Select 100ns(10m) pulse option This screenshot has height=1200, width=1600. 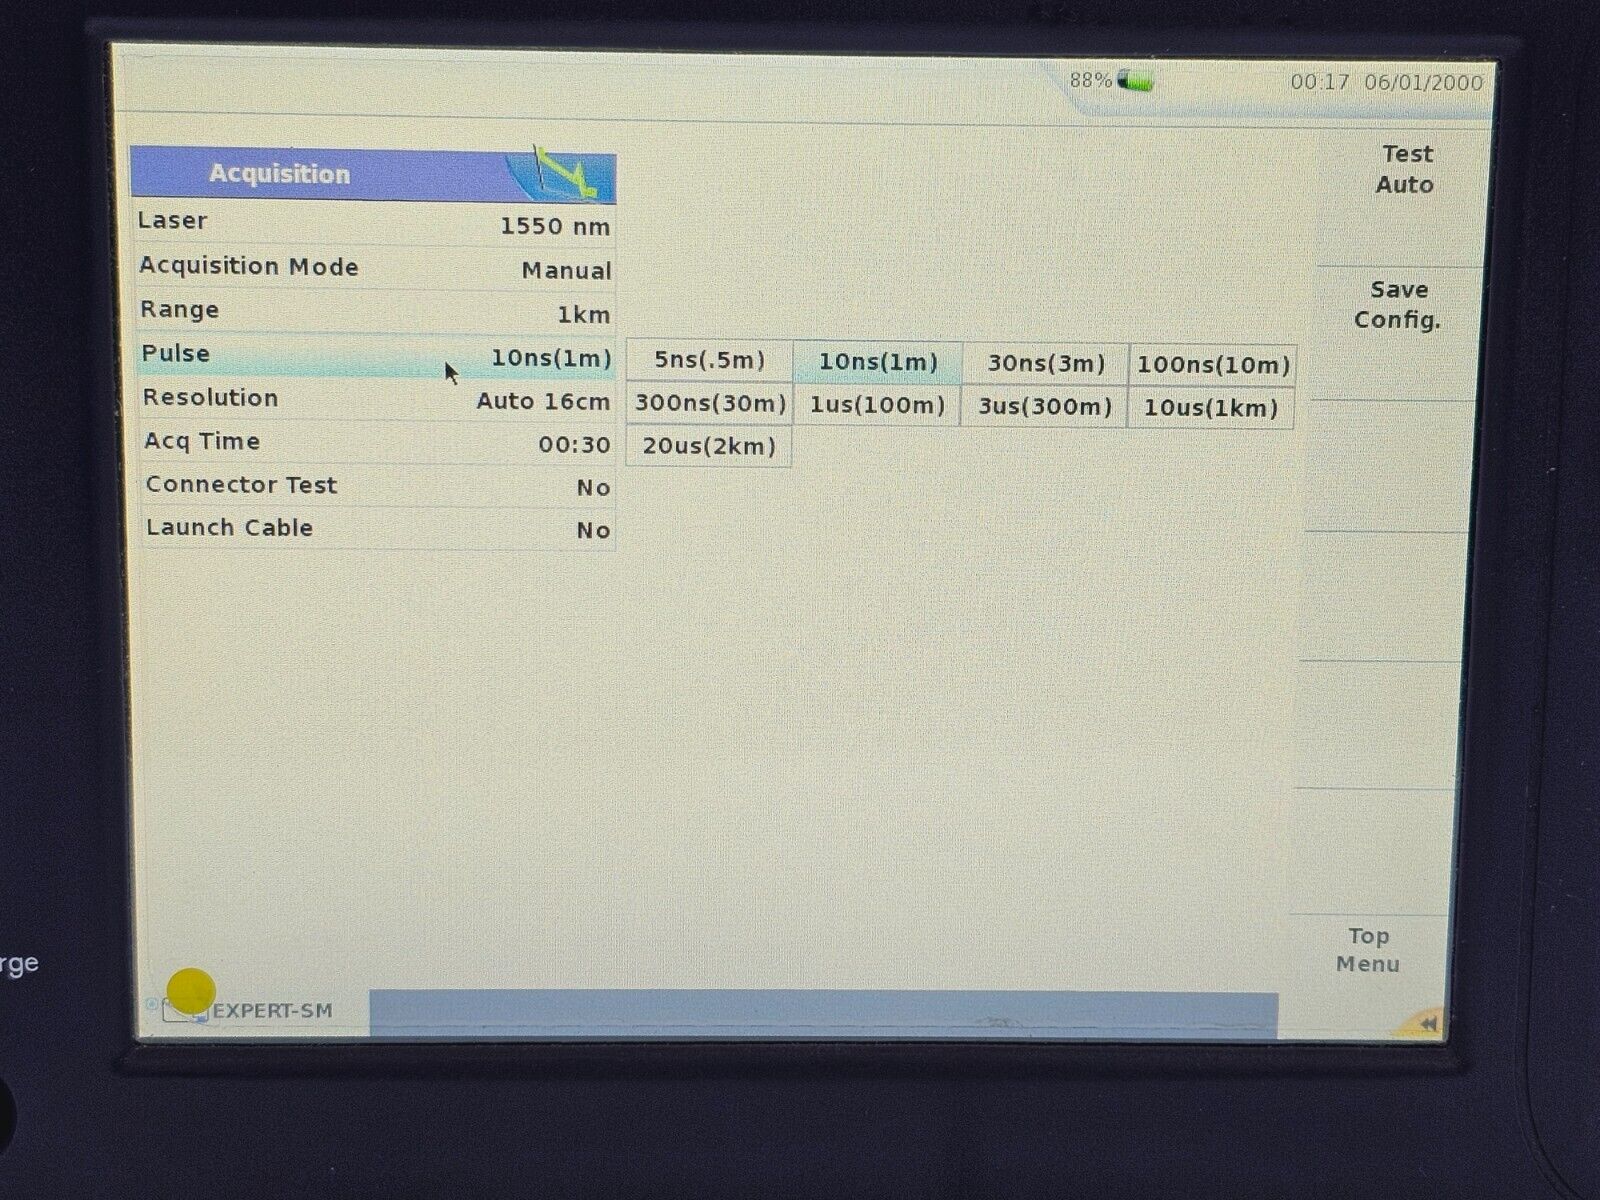(1213, 365)
